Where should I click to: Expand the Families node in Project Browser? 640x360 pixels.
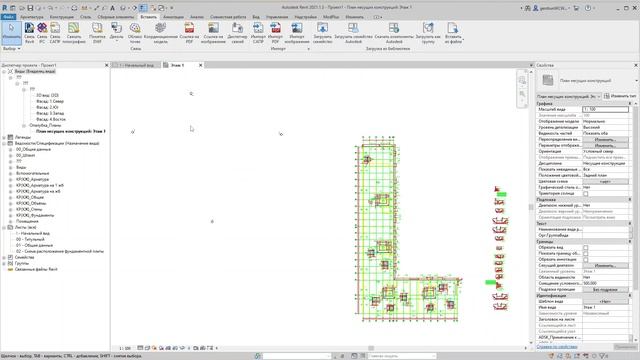tap(4, 258)
